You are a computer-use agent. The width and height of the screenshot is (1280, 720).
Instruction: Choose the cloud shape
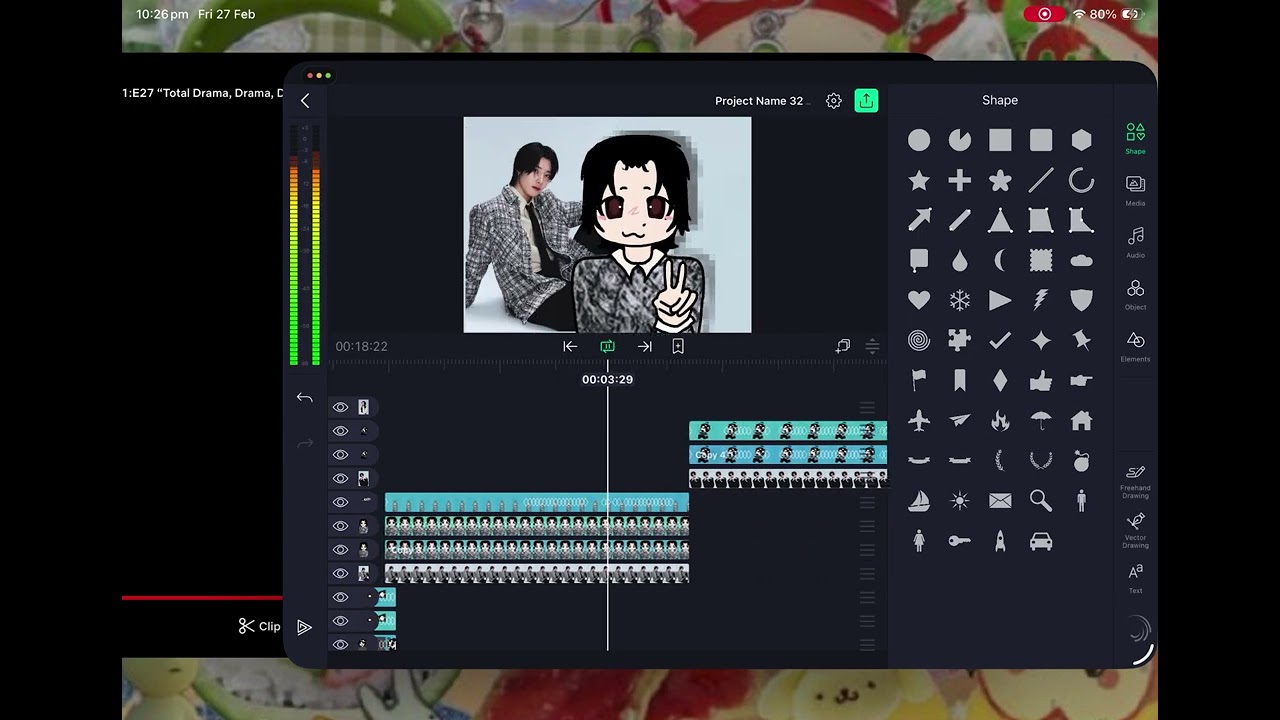pyautogui.click(x=1081, y=260)
